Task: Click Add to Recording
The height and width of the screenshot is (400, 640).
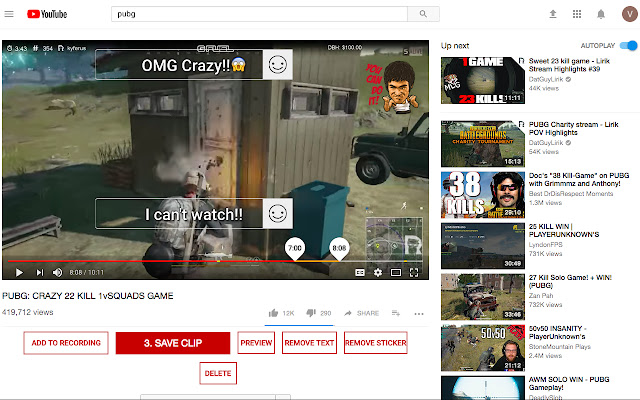Action: click(66, 343)
